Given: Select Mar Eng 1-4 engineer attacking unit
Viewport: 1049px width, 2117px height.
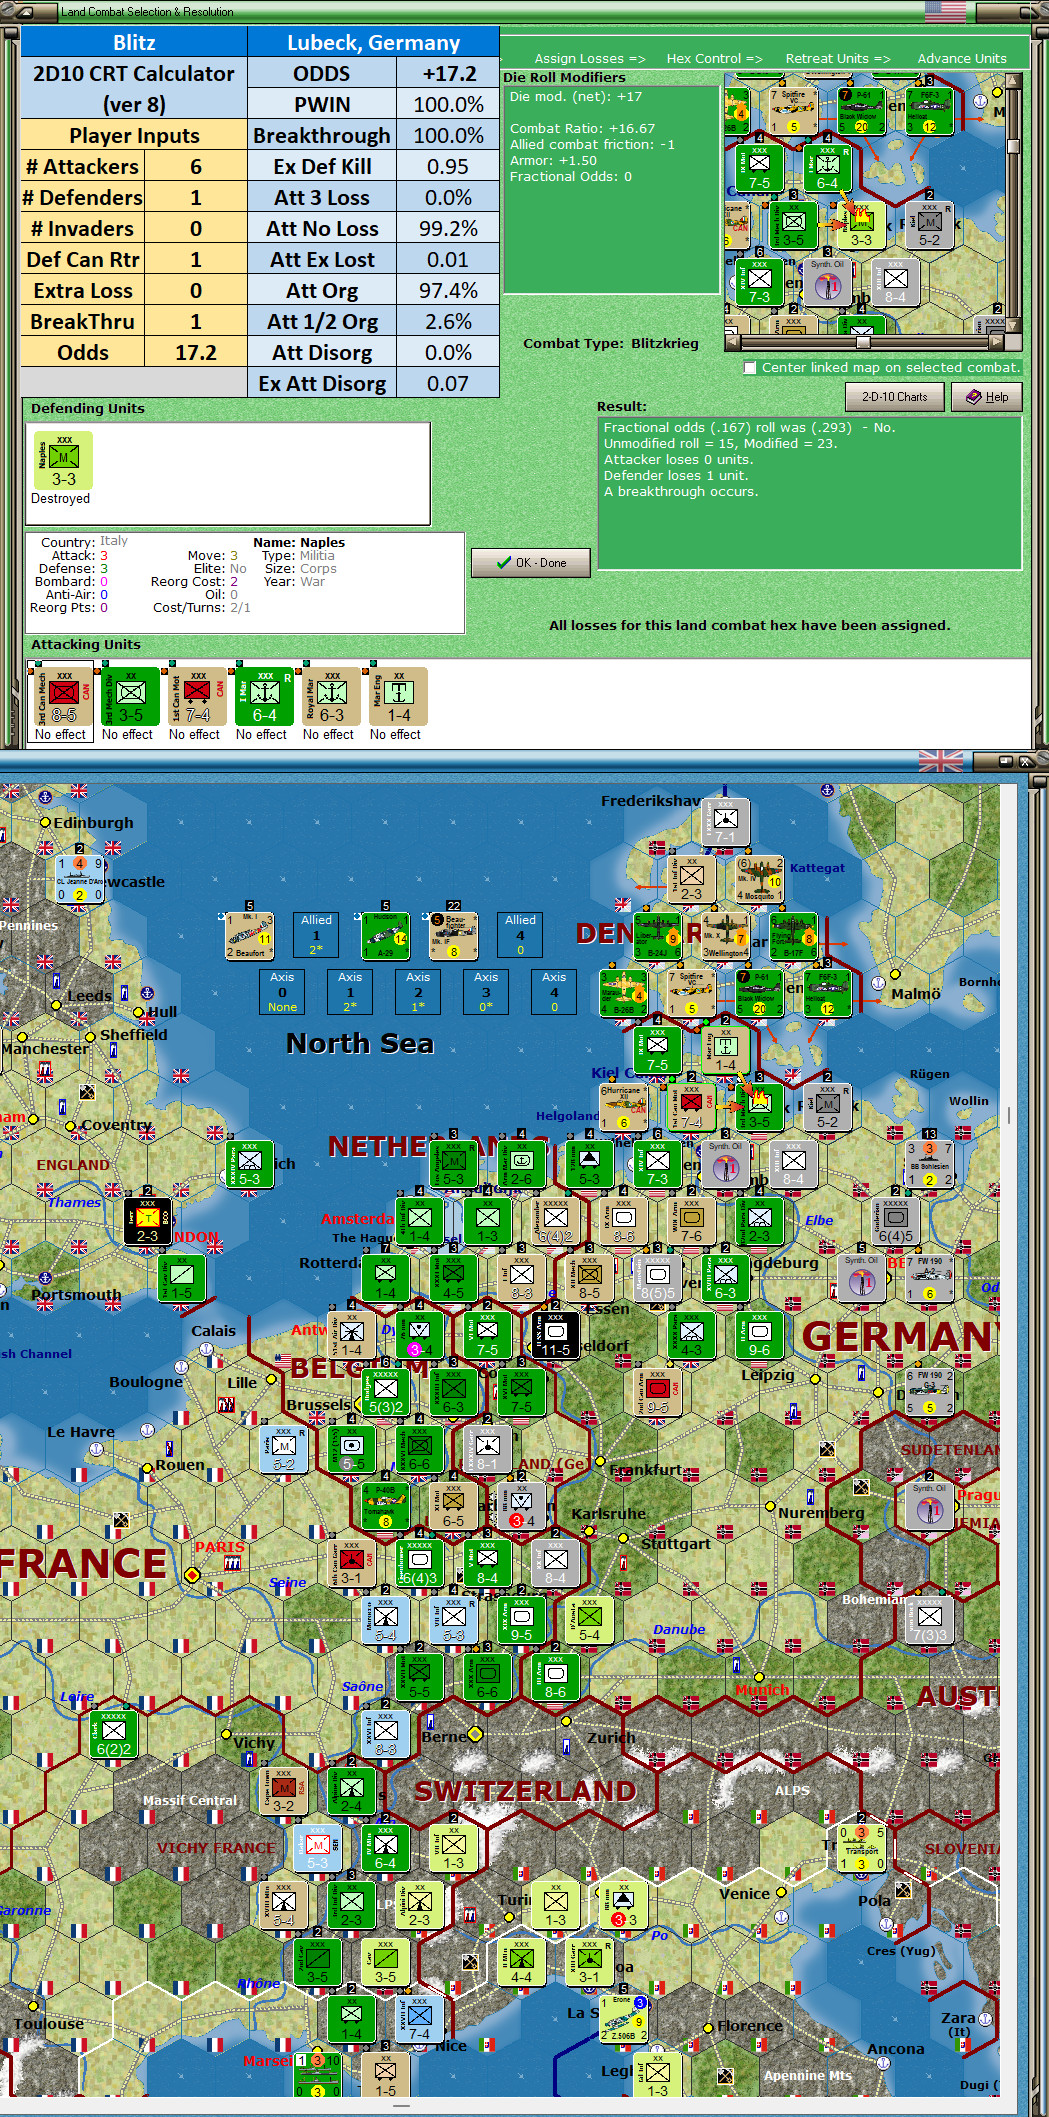Looking at the screenshot, I should tap(398, 697).
